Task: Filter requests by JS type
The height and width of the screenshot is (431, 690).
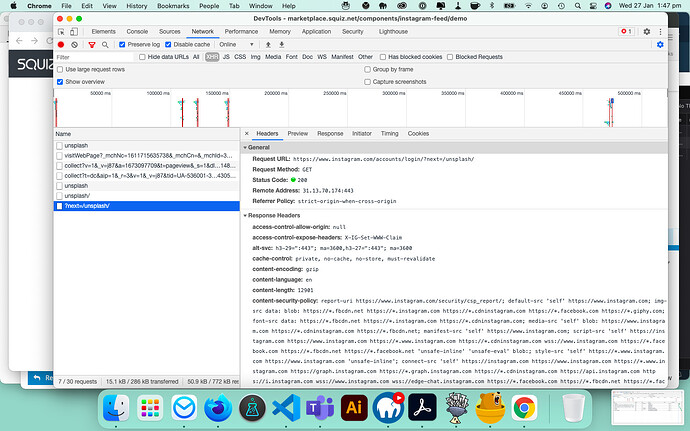Action: coord(226,57)
